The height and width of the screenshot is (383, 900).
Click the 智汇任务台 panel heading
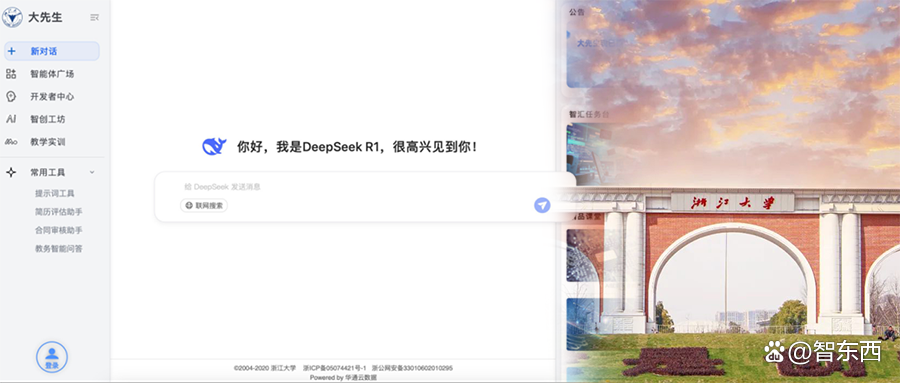point(588,114)
